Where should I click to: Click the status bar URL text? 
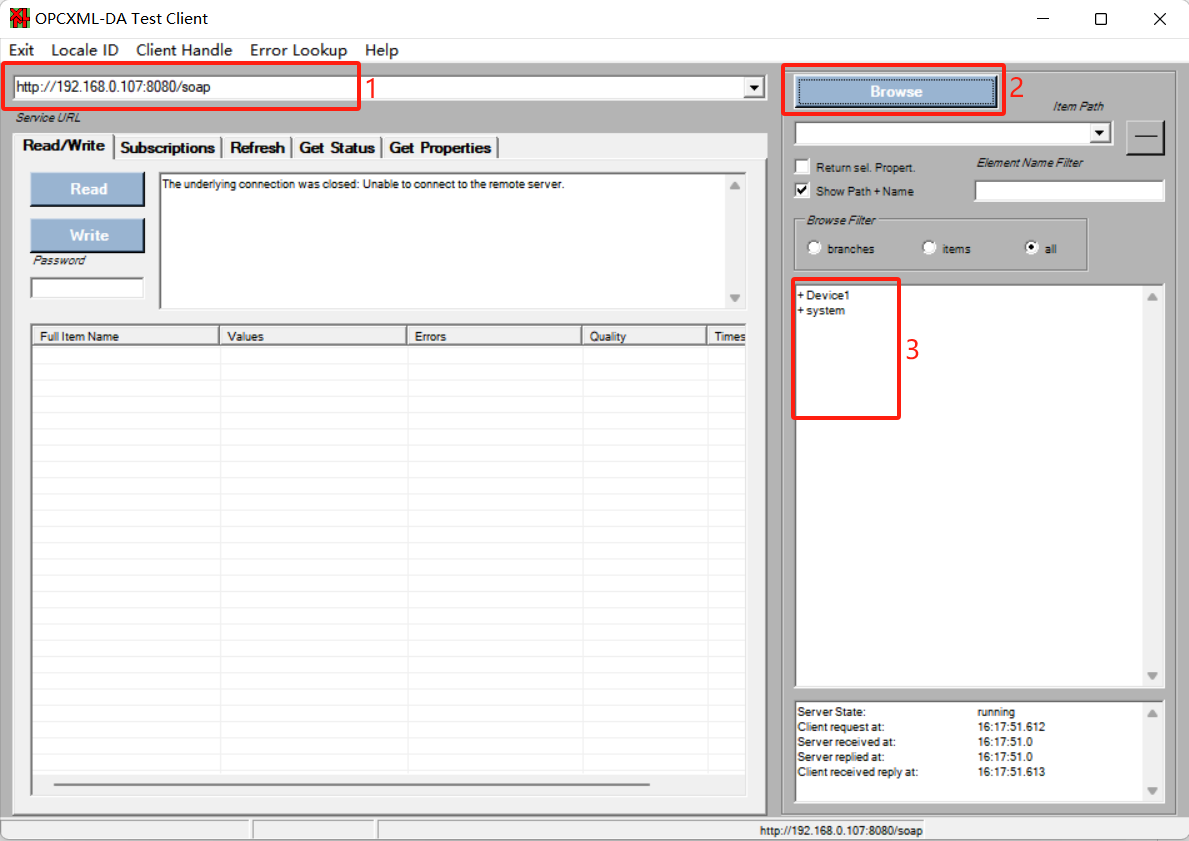(841, 830)
